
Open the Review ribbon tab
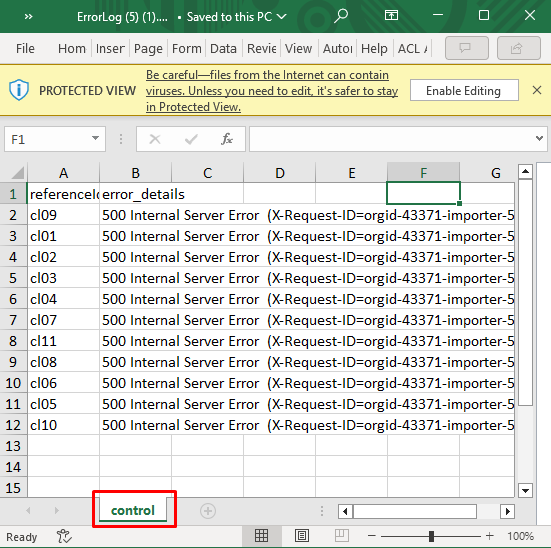click(261, 48)
